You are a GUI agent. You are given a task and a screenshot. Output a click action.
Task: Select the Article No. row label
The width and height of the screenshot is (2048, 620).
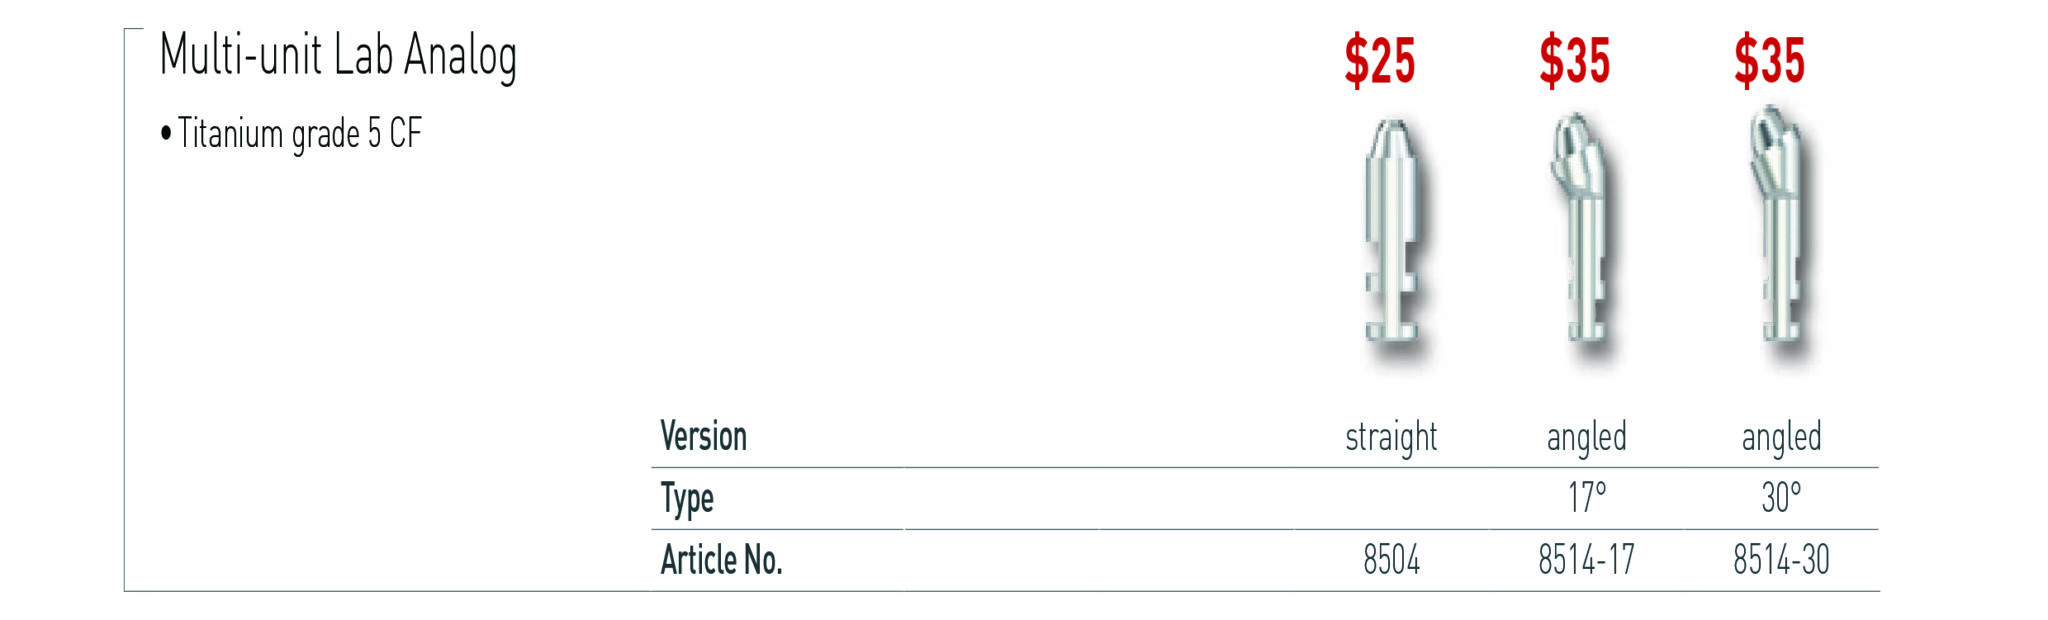[721, 560]
